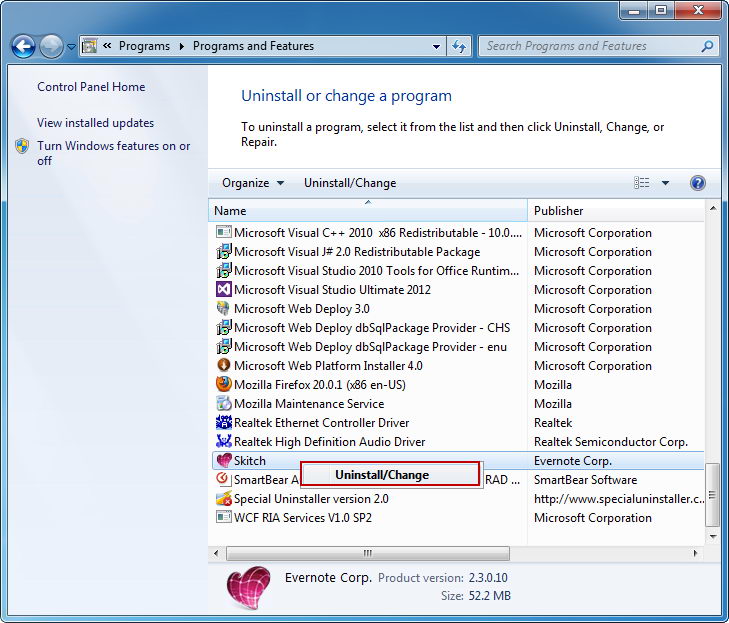Click the search magnifier icon
The image size is (729, 623).
[707, 46]
